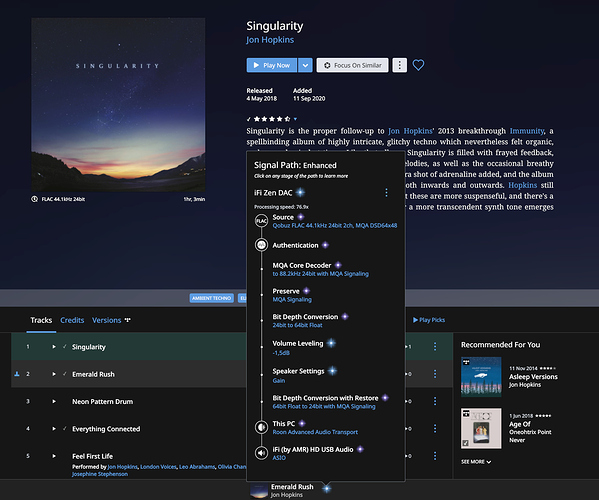Image resolution: width=599 pixels, height=500 pixels.
Task: Click the Singularity album cover
Action: (x=118, y=105)
